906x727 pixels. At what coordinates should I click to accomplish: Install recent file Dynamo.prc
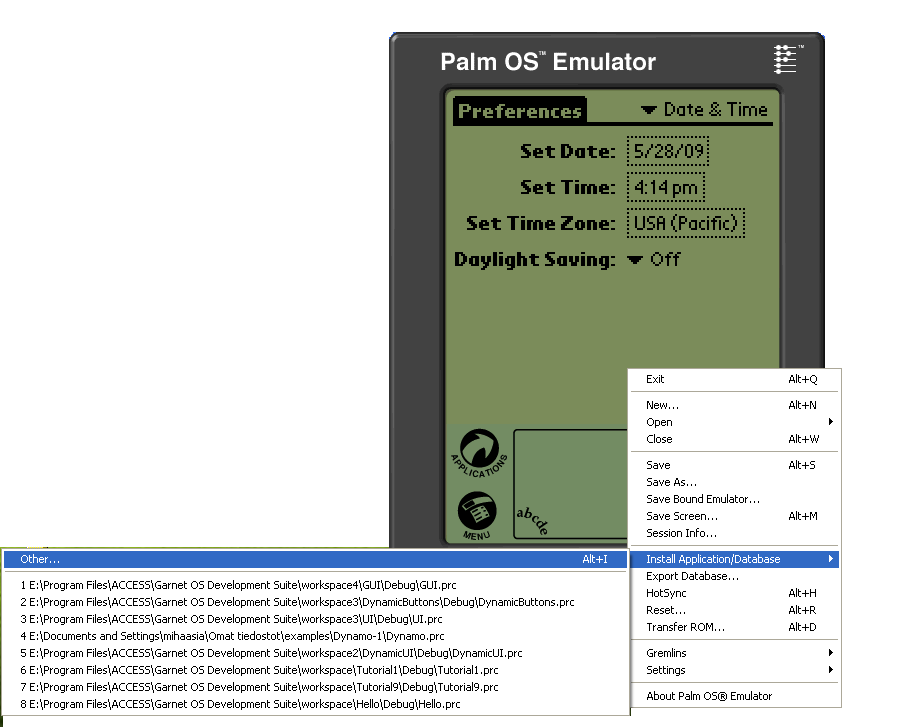coord(315,636)
